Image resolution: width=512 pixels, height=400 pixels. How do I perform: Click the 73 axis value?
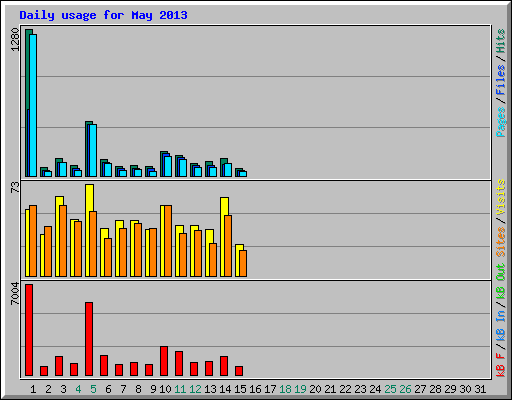[x=15, y=188]
